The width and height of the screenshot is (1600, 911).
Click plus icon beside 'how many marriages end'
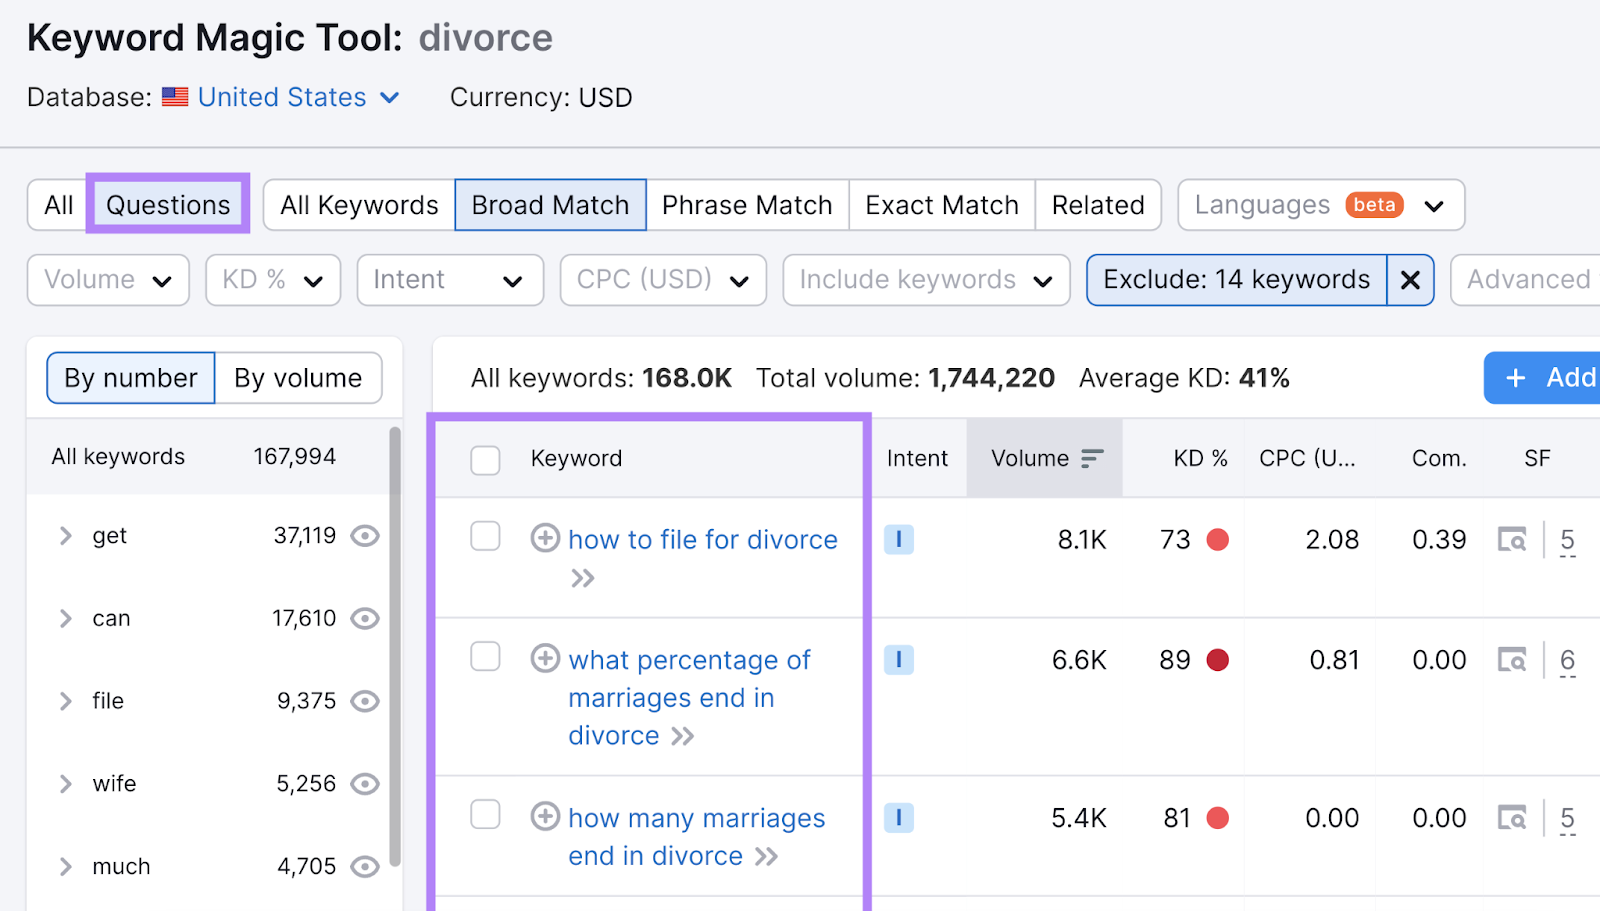pos(545,816)
